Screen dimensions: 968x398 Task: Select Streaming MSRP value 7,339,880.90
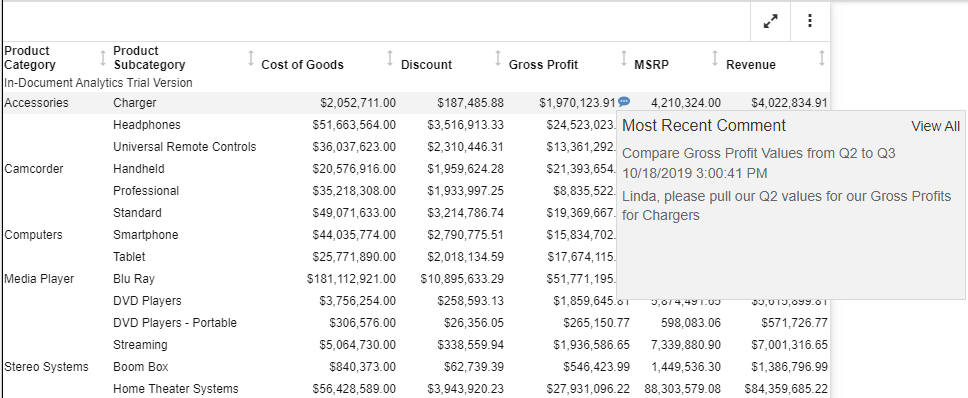click(685, 345)
